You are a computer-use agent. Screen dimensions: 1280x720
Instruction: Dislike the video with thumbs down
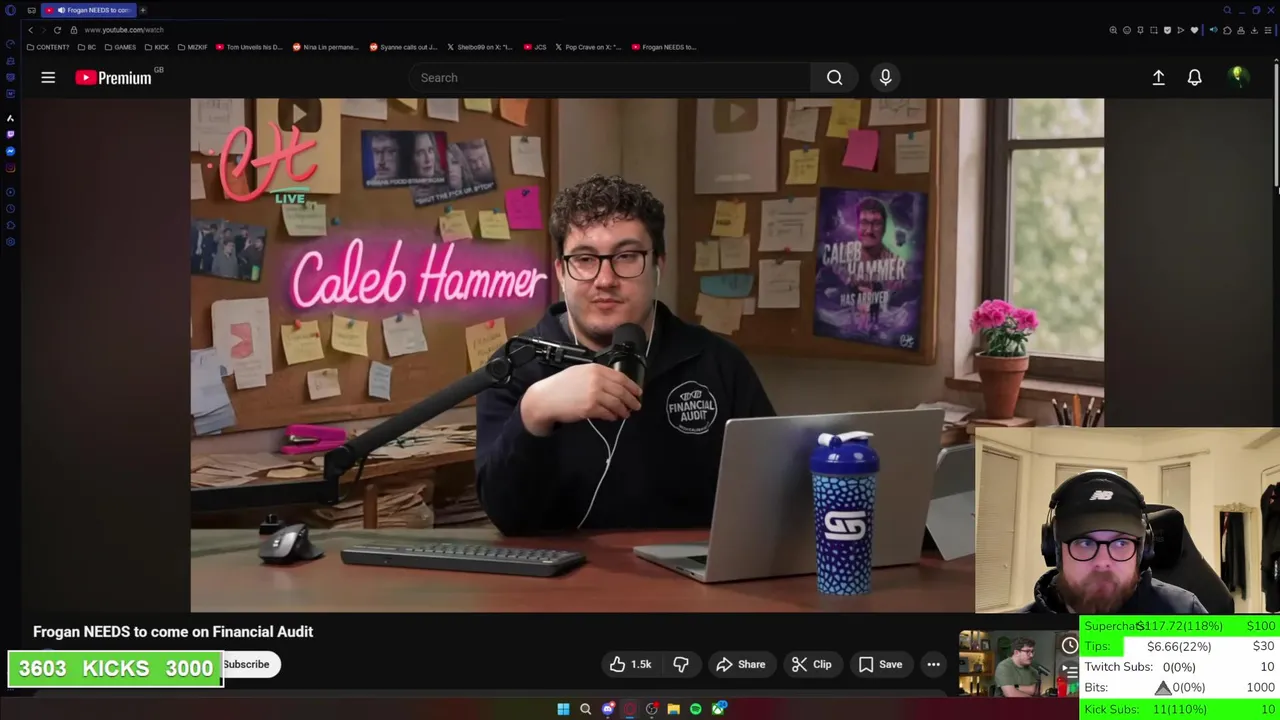click(681, 664)
